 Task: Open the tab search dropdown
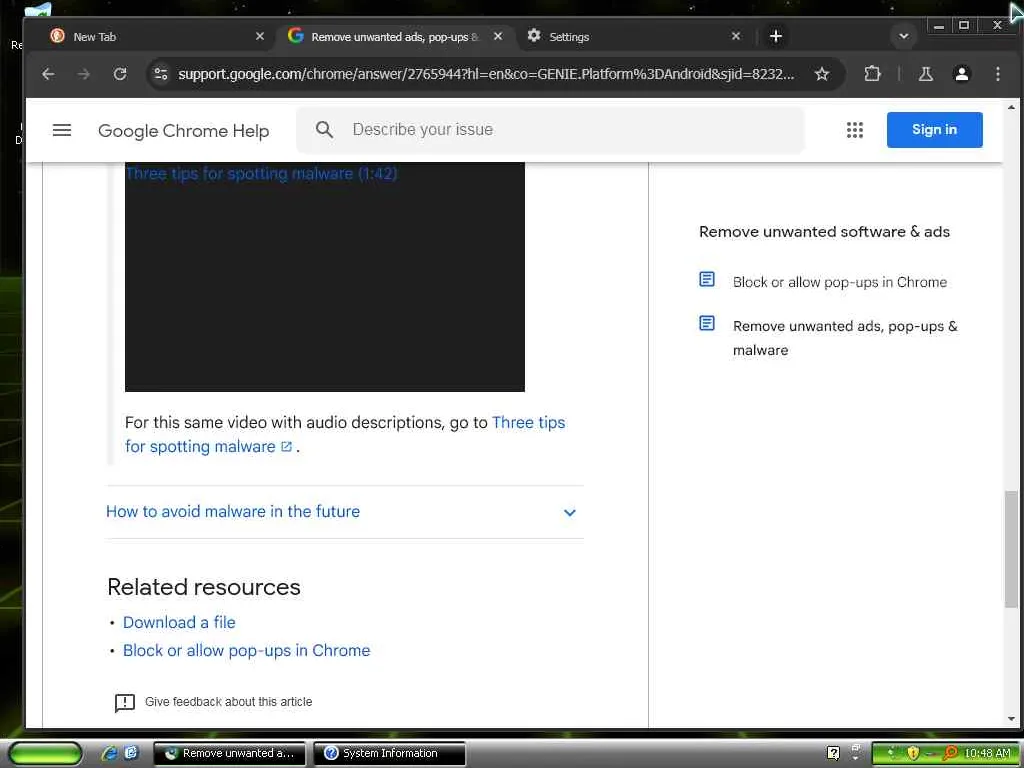(904, 37)
